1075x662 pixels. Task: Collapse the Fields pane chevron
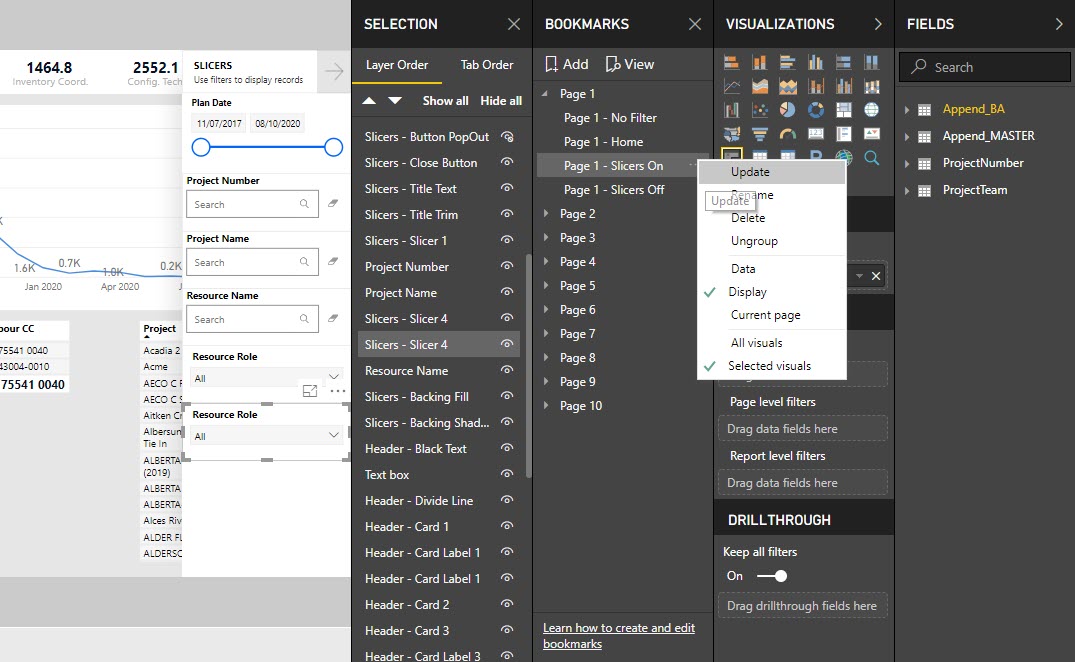point(1059,24)
